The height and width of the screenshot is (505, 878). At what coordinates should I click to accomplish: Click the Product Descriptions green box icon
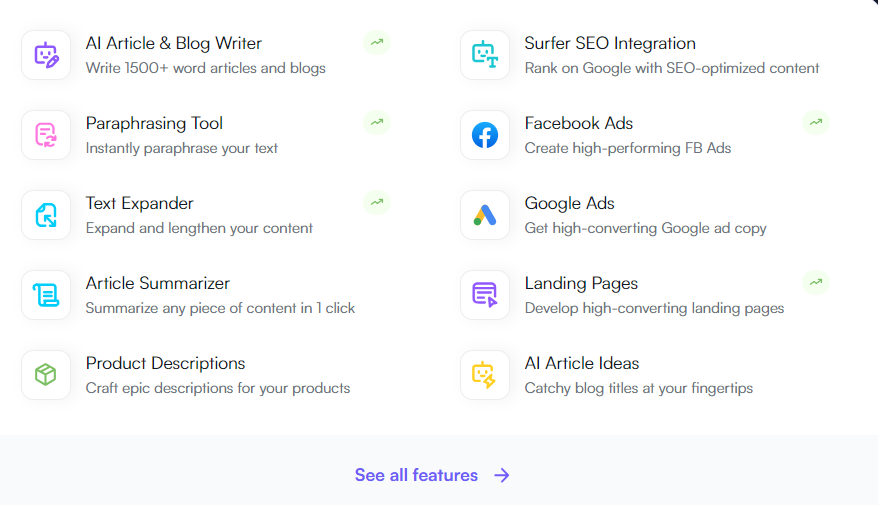click(46, 375)
